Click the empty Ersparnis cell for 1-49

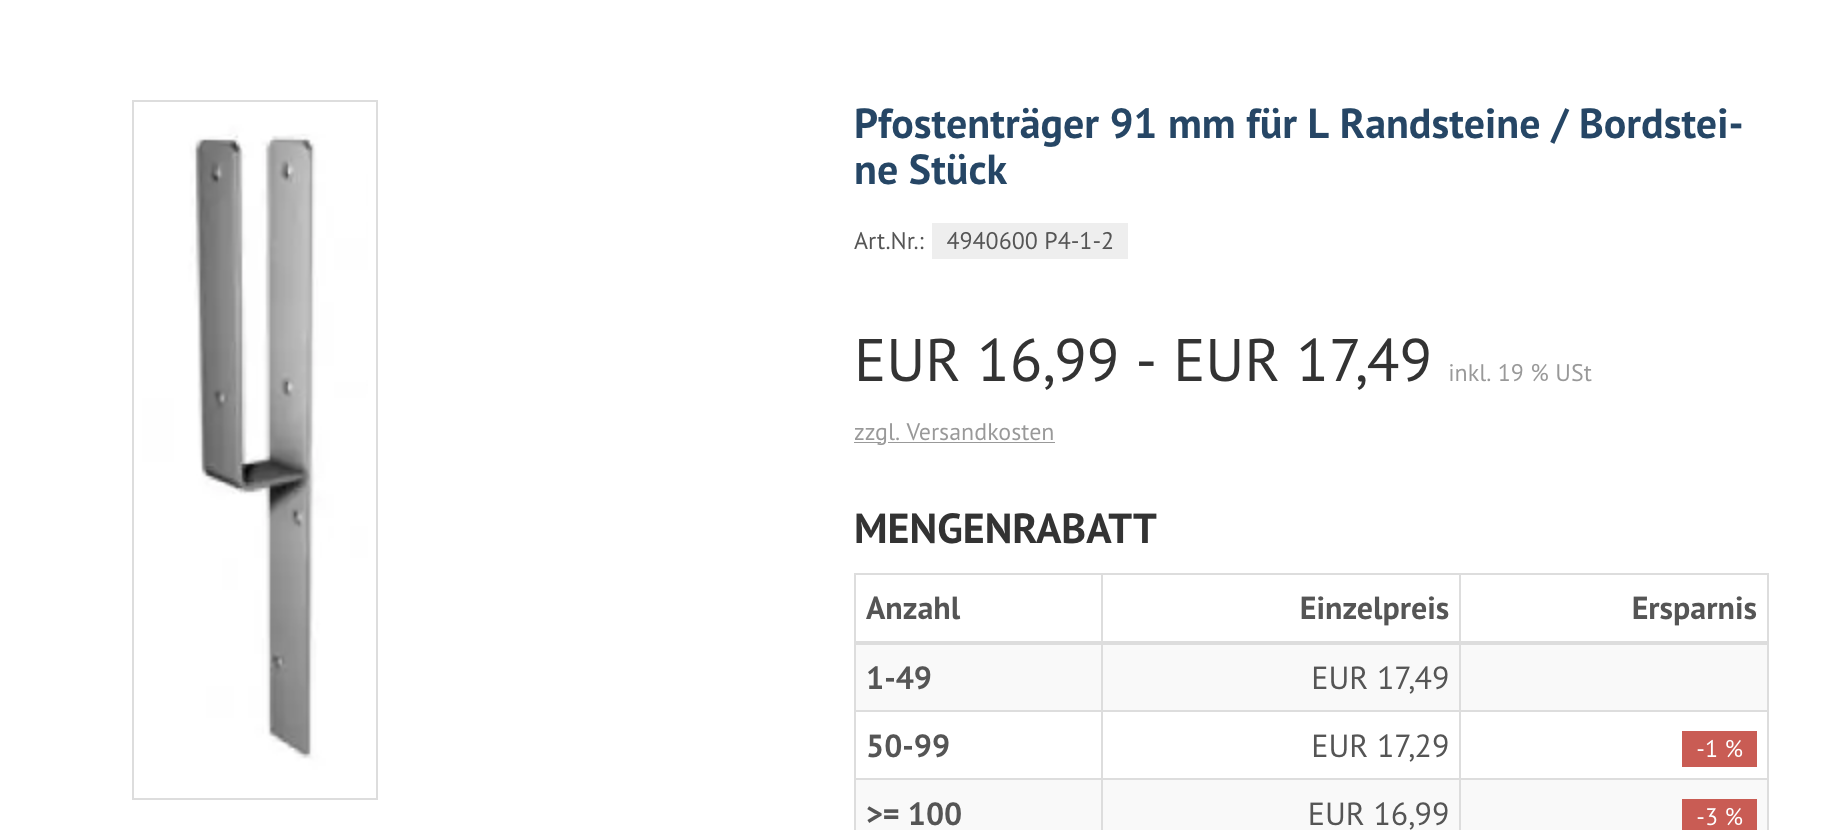pos(1613,678)
